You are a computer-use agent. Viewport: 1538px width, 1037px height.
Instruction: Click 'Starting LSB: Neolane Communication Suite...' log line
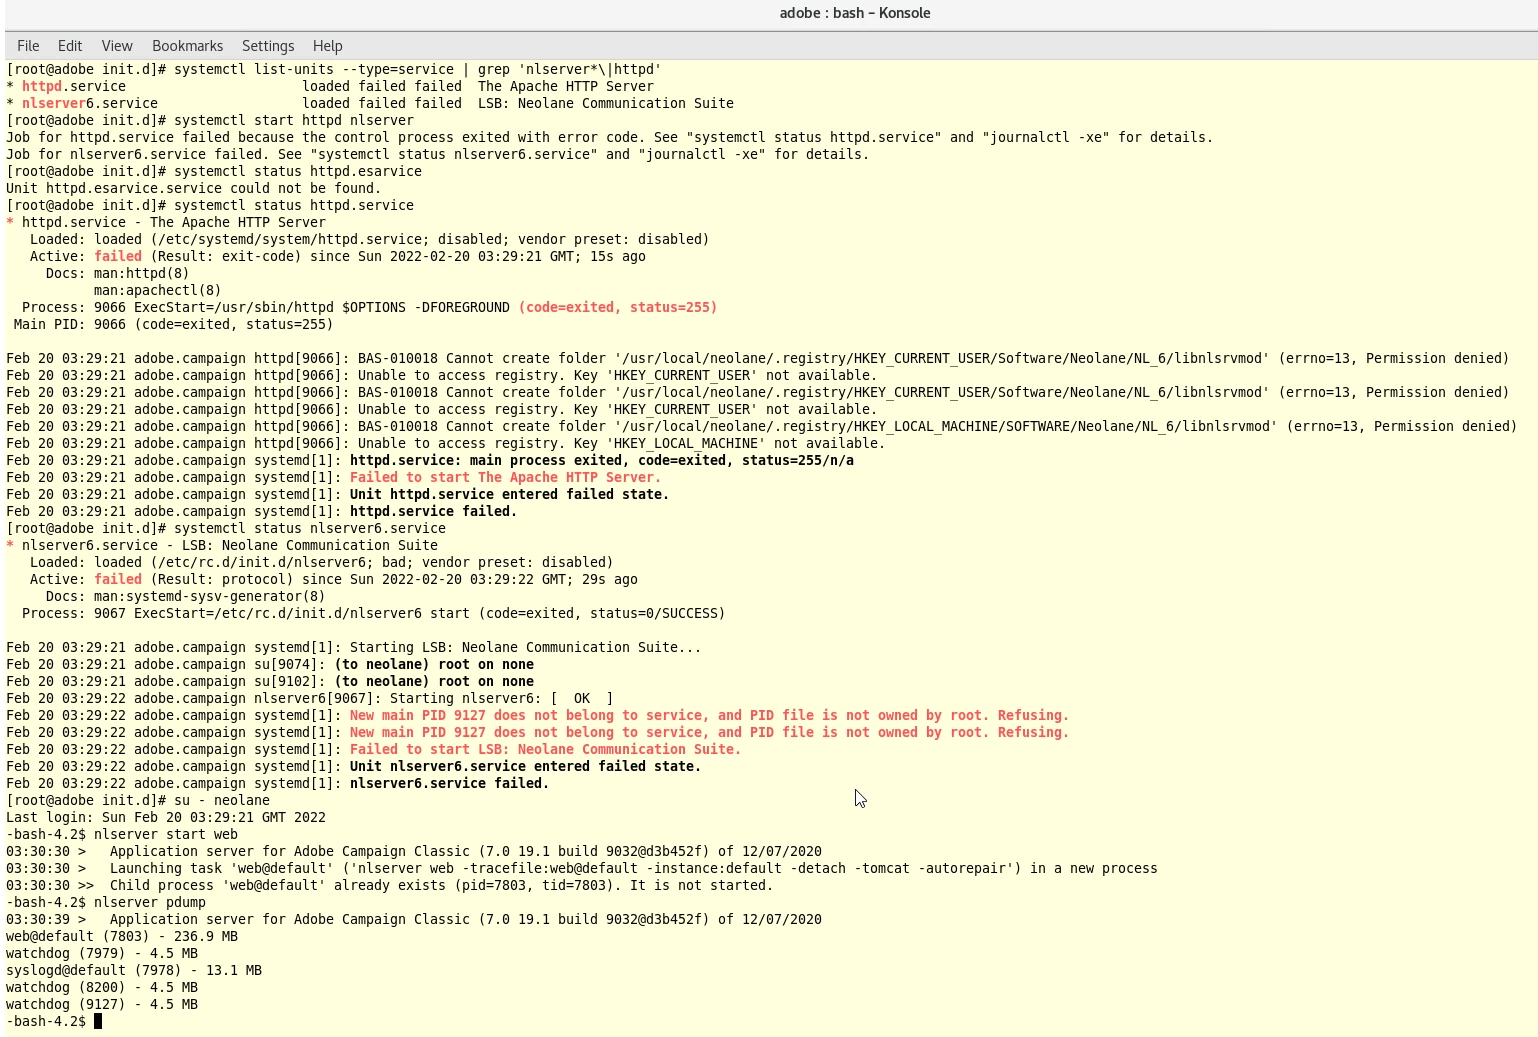tap(354, 648)
